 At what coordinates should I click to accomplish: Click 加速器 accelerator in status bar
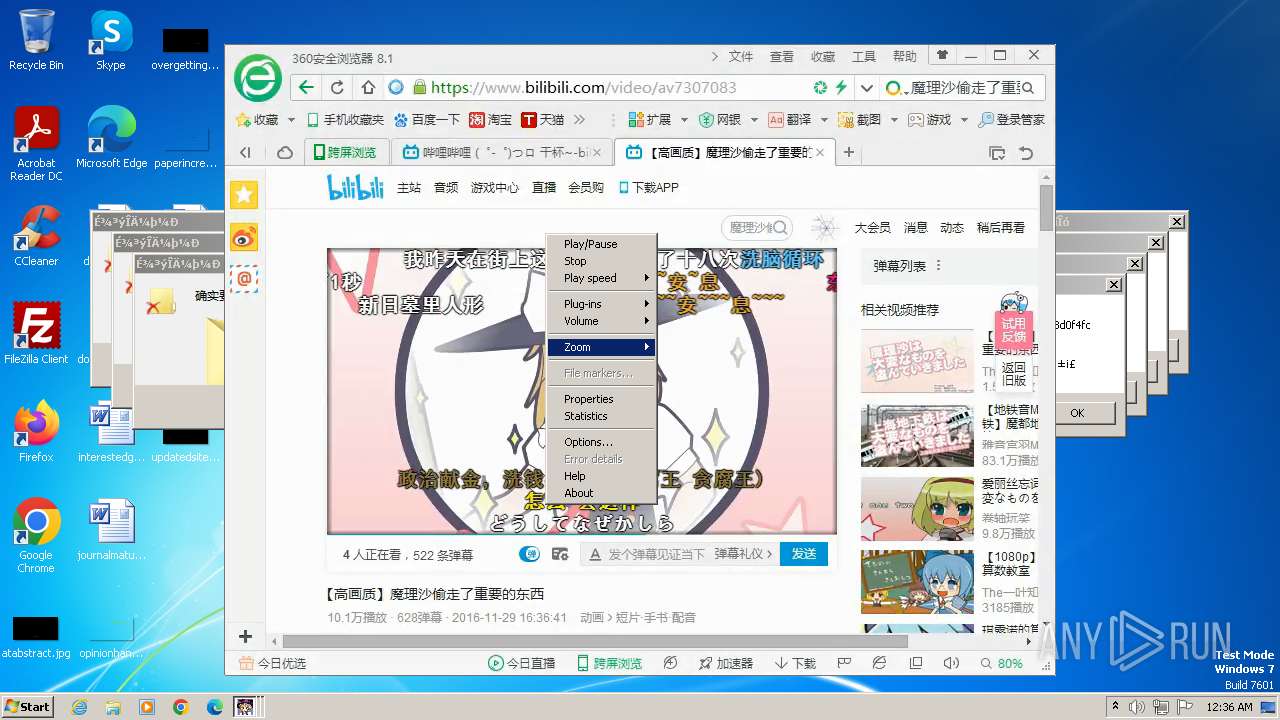[725, 663]
